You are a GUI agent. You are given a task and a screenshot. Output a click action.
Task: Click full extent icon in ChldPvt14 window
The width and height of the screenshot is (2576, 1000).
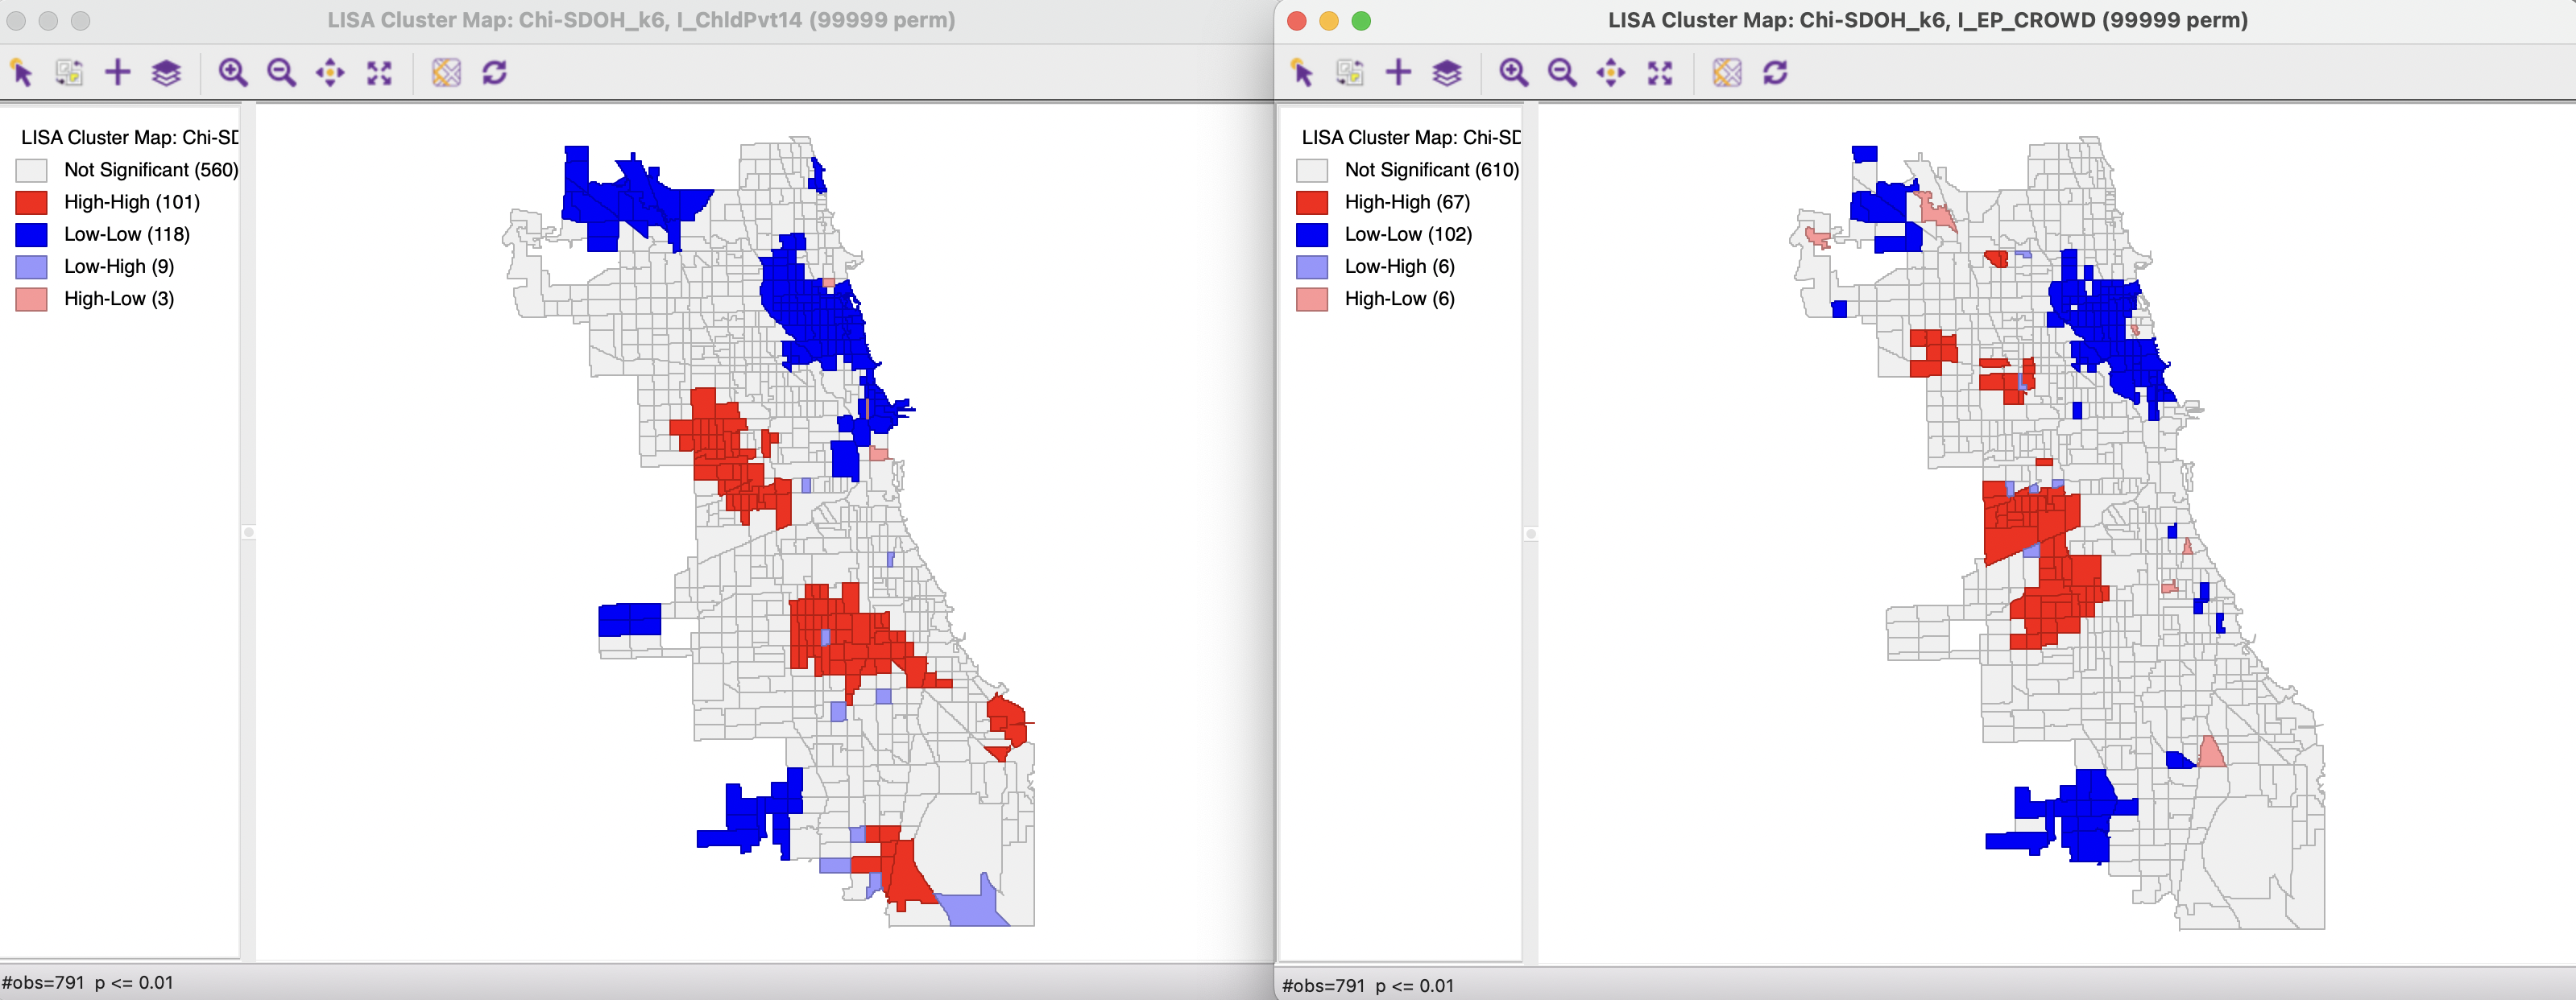pos(379,73)
